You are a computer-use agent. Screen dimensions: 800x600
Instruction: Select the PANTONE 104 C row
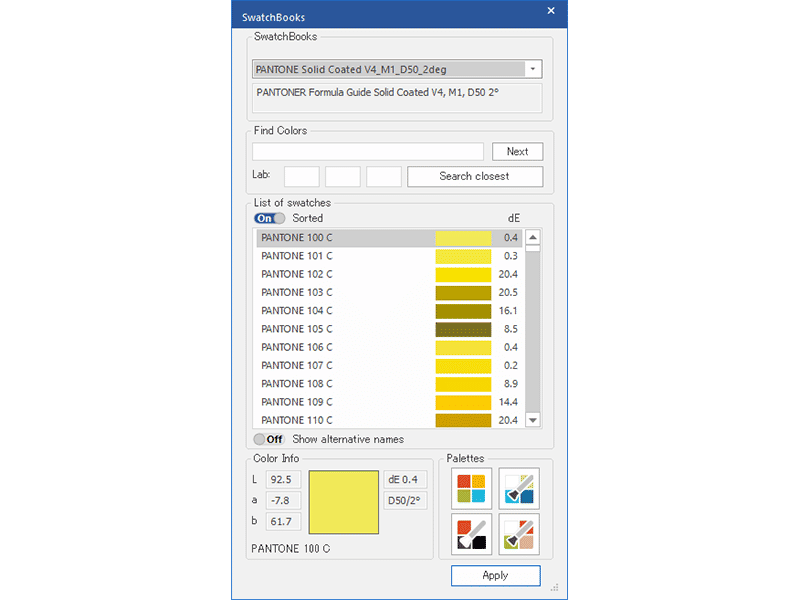tap(389, 311)
